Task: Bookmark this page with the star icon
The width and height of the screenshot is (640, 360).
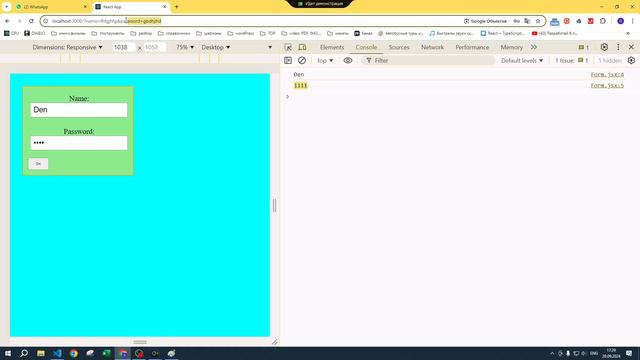Action: [x=538, y=21]
